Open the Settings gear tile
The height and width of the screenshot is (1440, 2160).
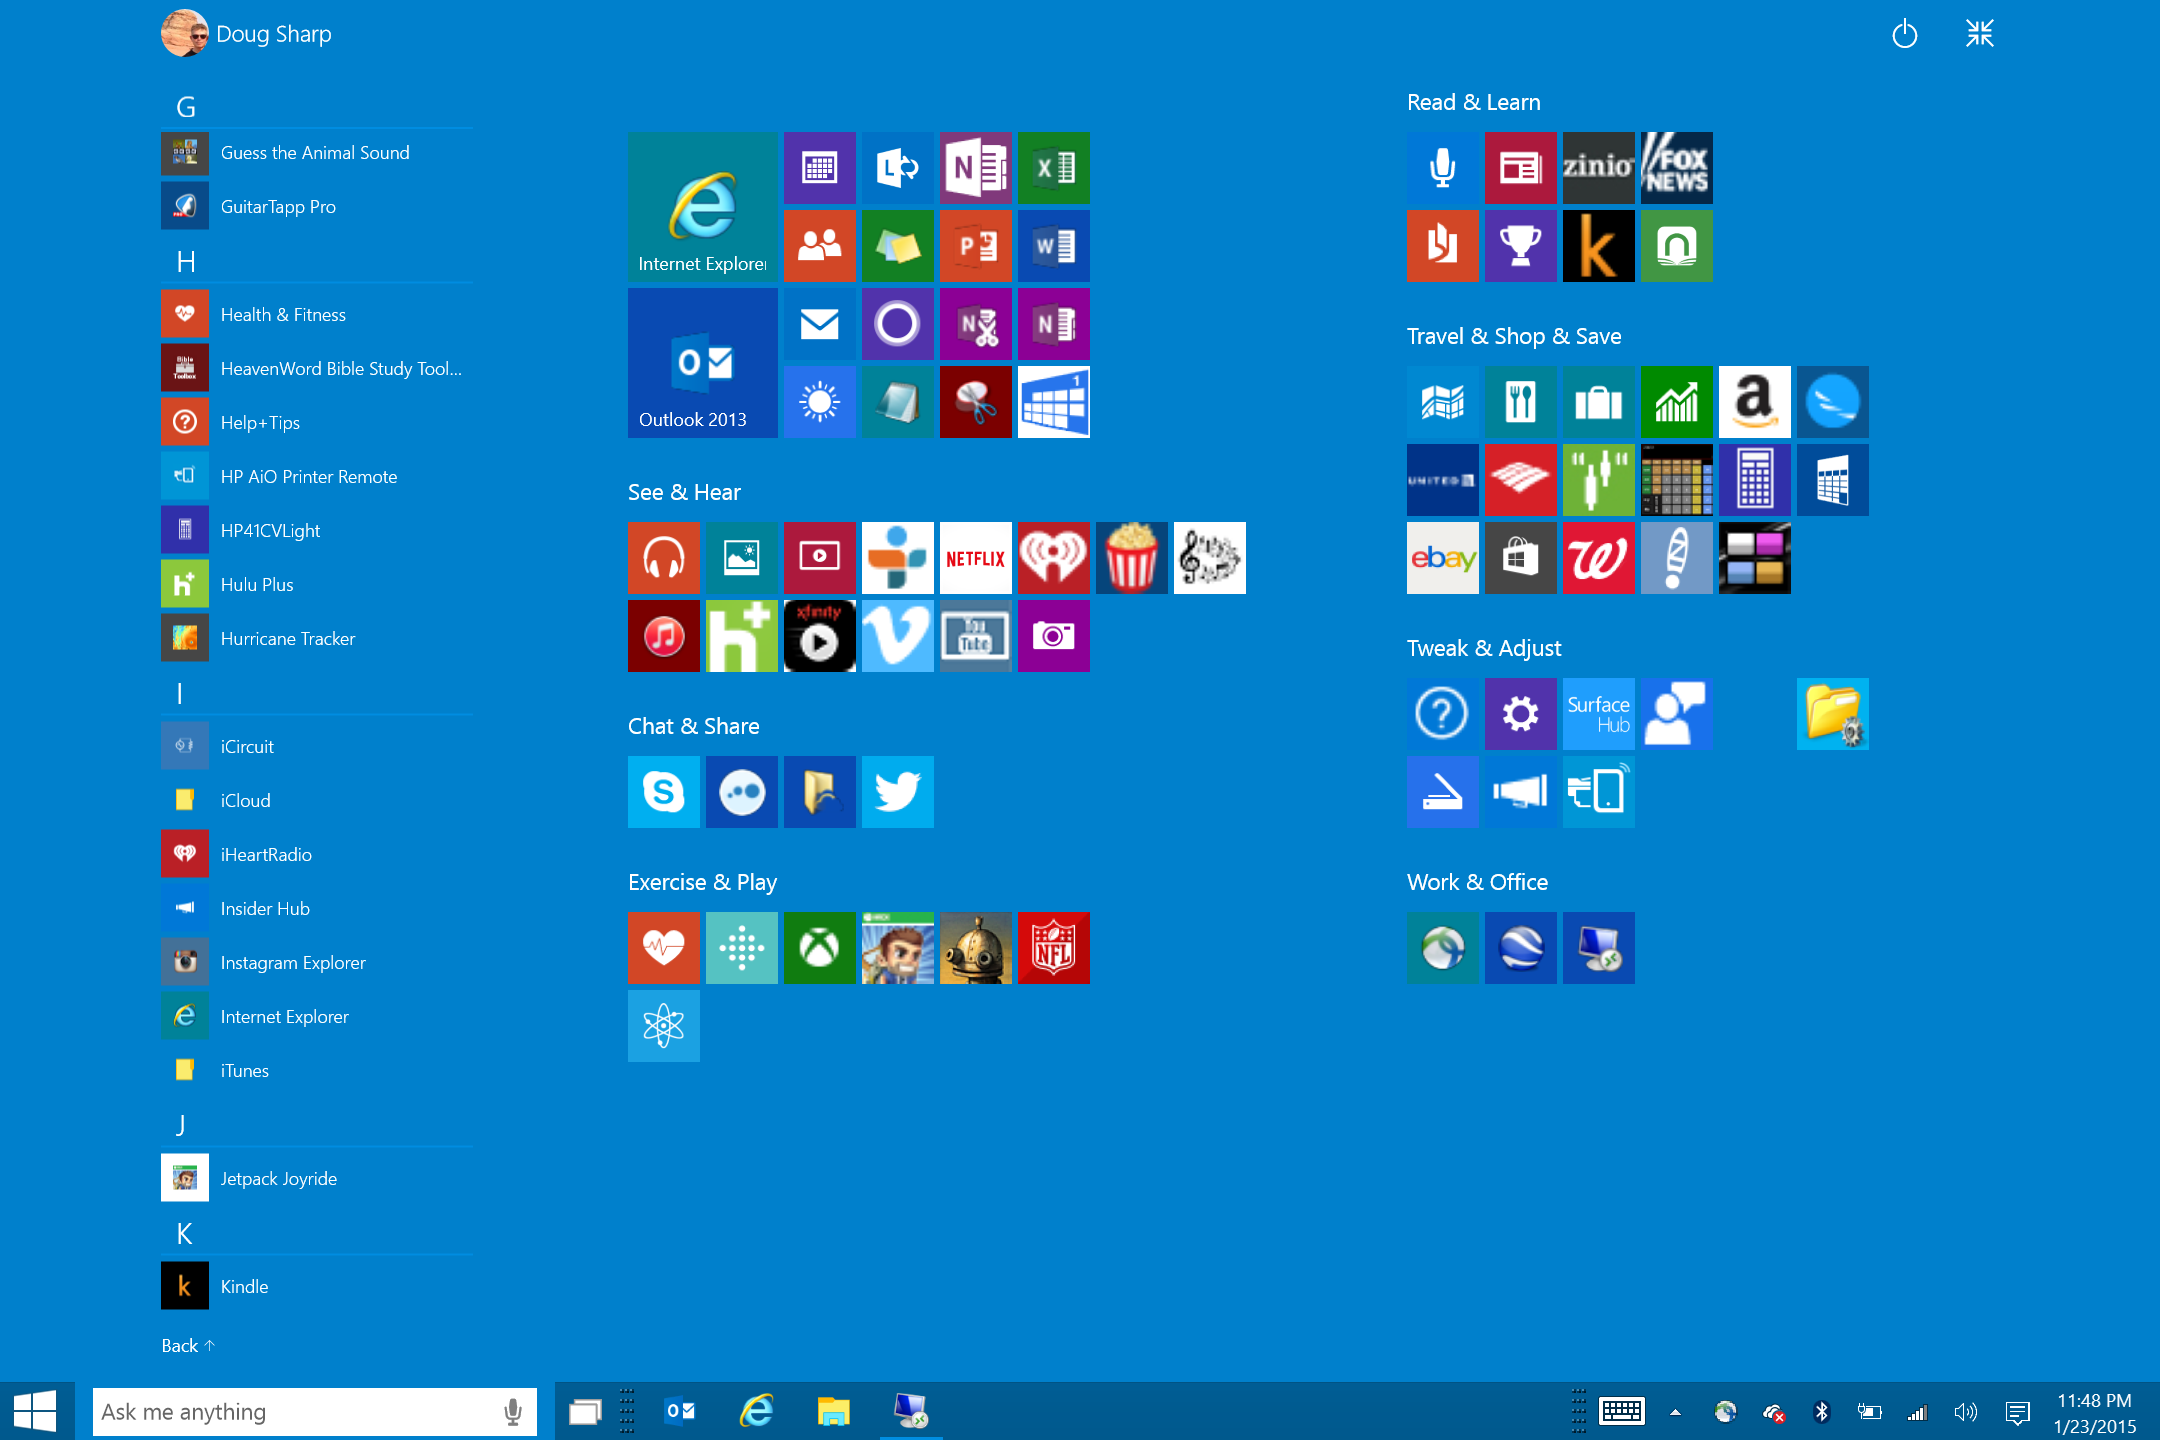1521,714
